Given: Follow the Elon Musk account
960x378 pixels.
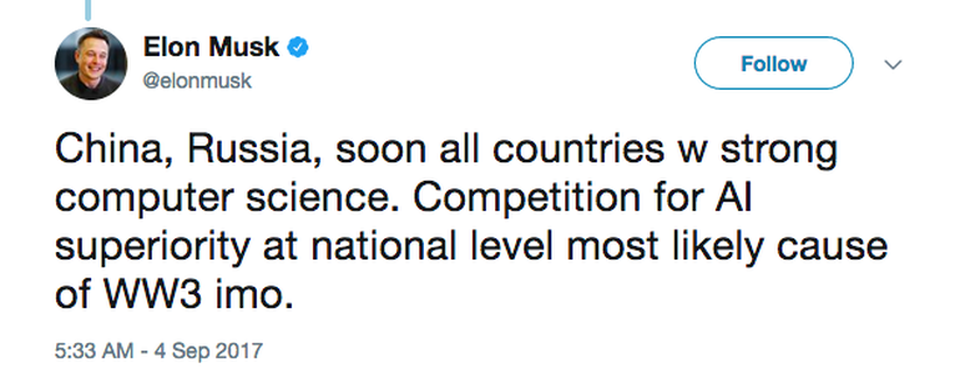Looking at the screenshot, I should coord(773,63).
